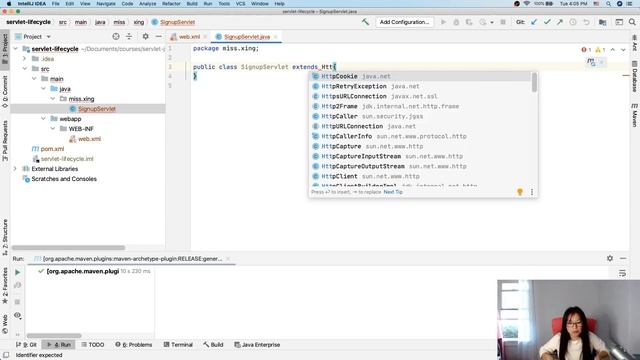Click the collapse all icon in Project panel

(129, 36)
